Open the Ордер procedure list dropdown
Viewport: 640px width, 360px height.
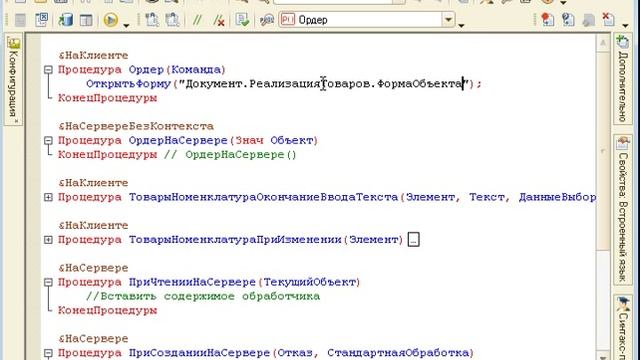448,20
